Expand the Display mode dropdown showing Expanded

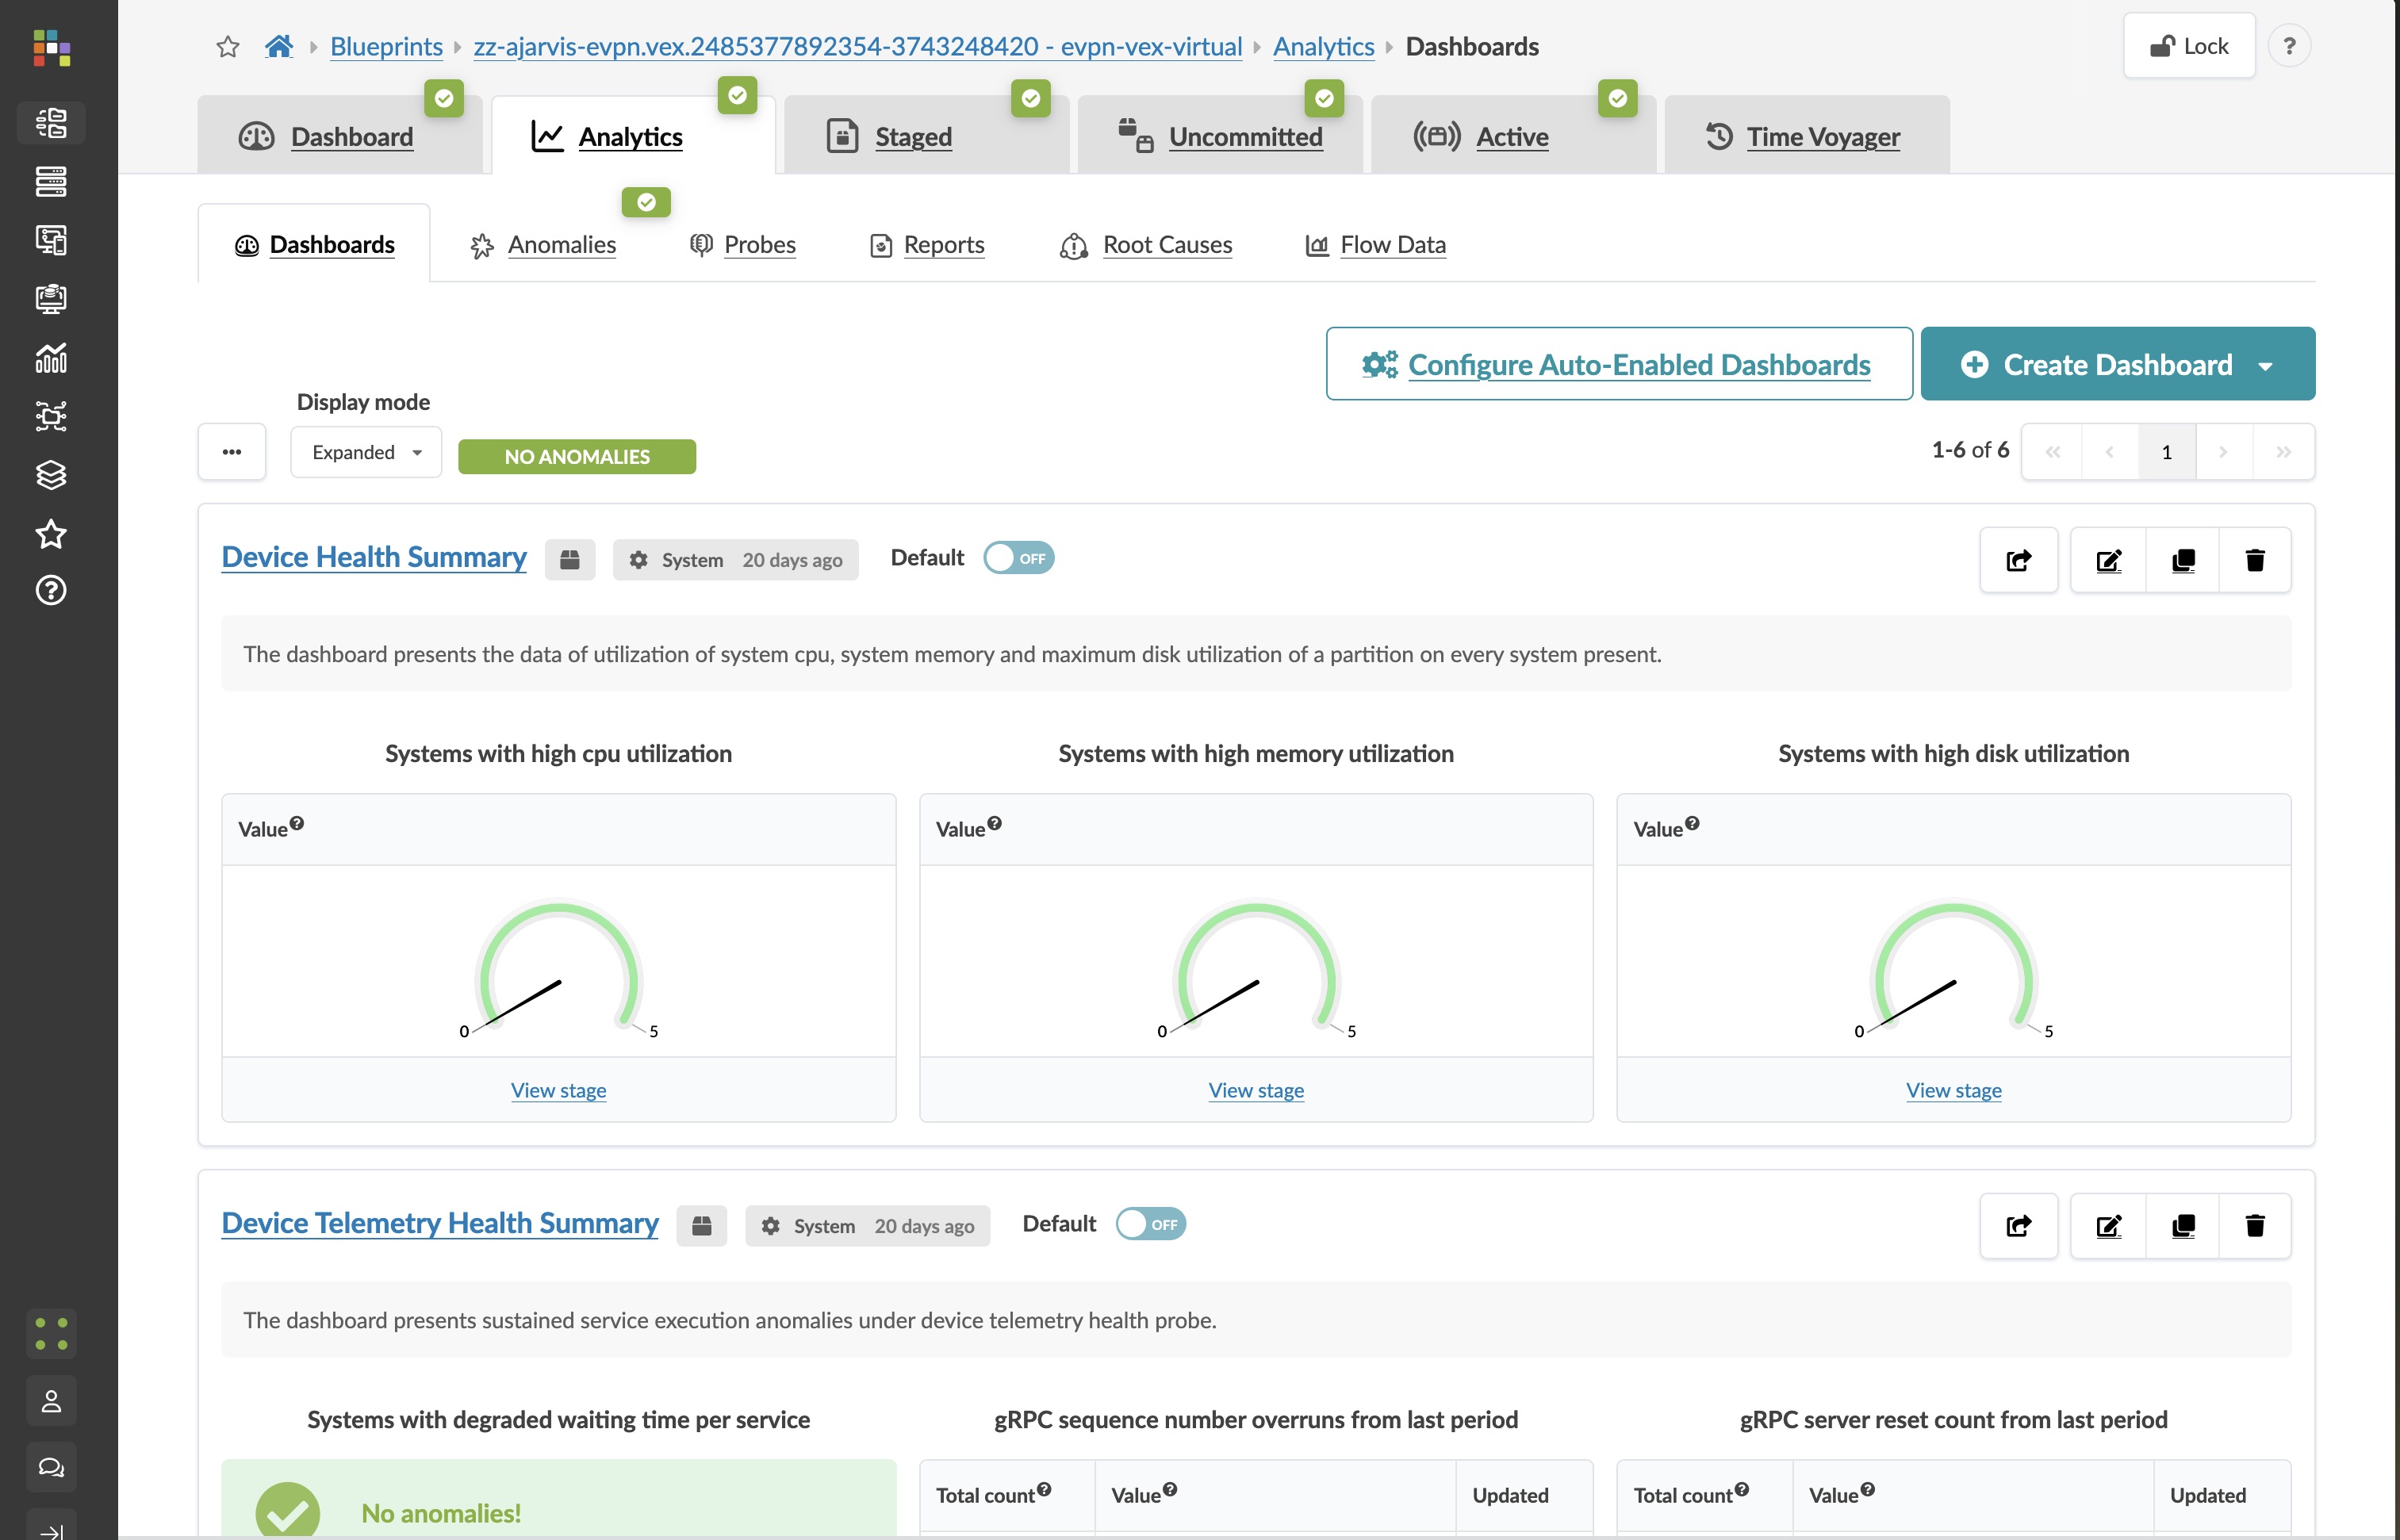(x=365, y=451)
